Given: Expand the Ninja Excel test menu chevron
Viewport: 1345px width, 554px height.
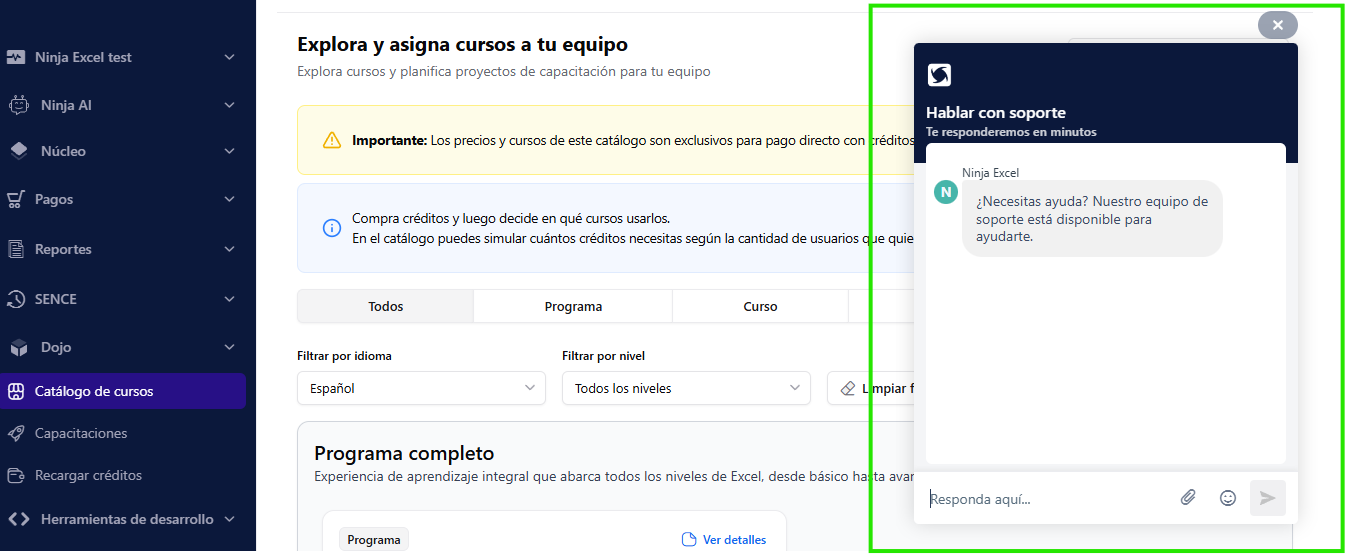Looking at the screenshot, I should coord(230,57).
